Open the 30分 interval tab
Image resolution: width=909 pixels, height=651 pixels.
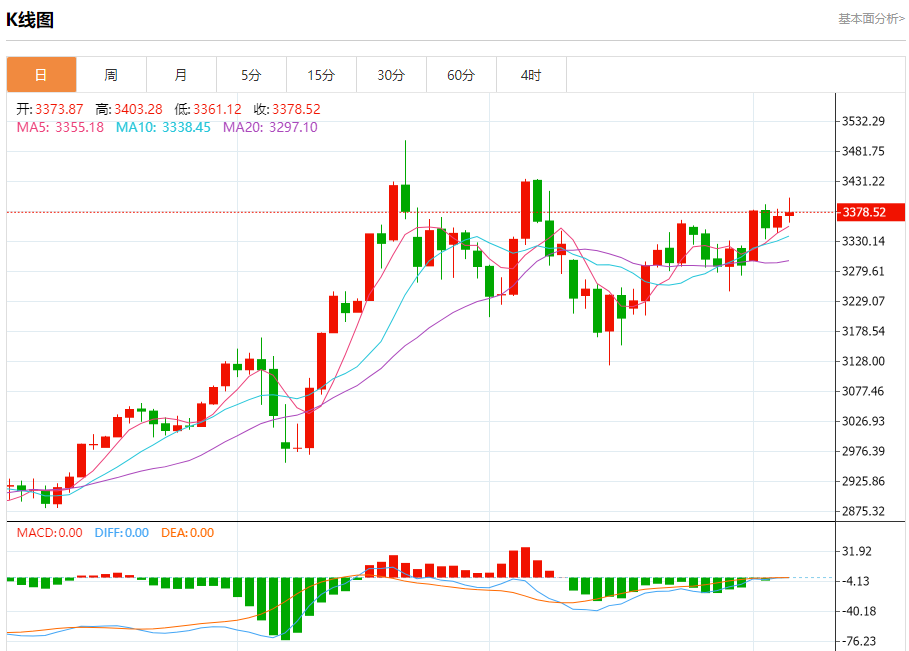coord(391,75)
